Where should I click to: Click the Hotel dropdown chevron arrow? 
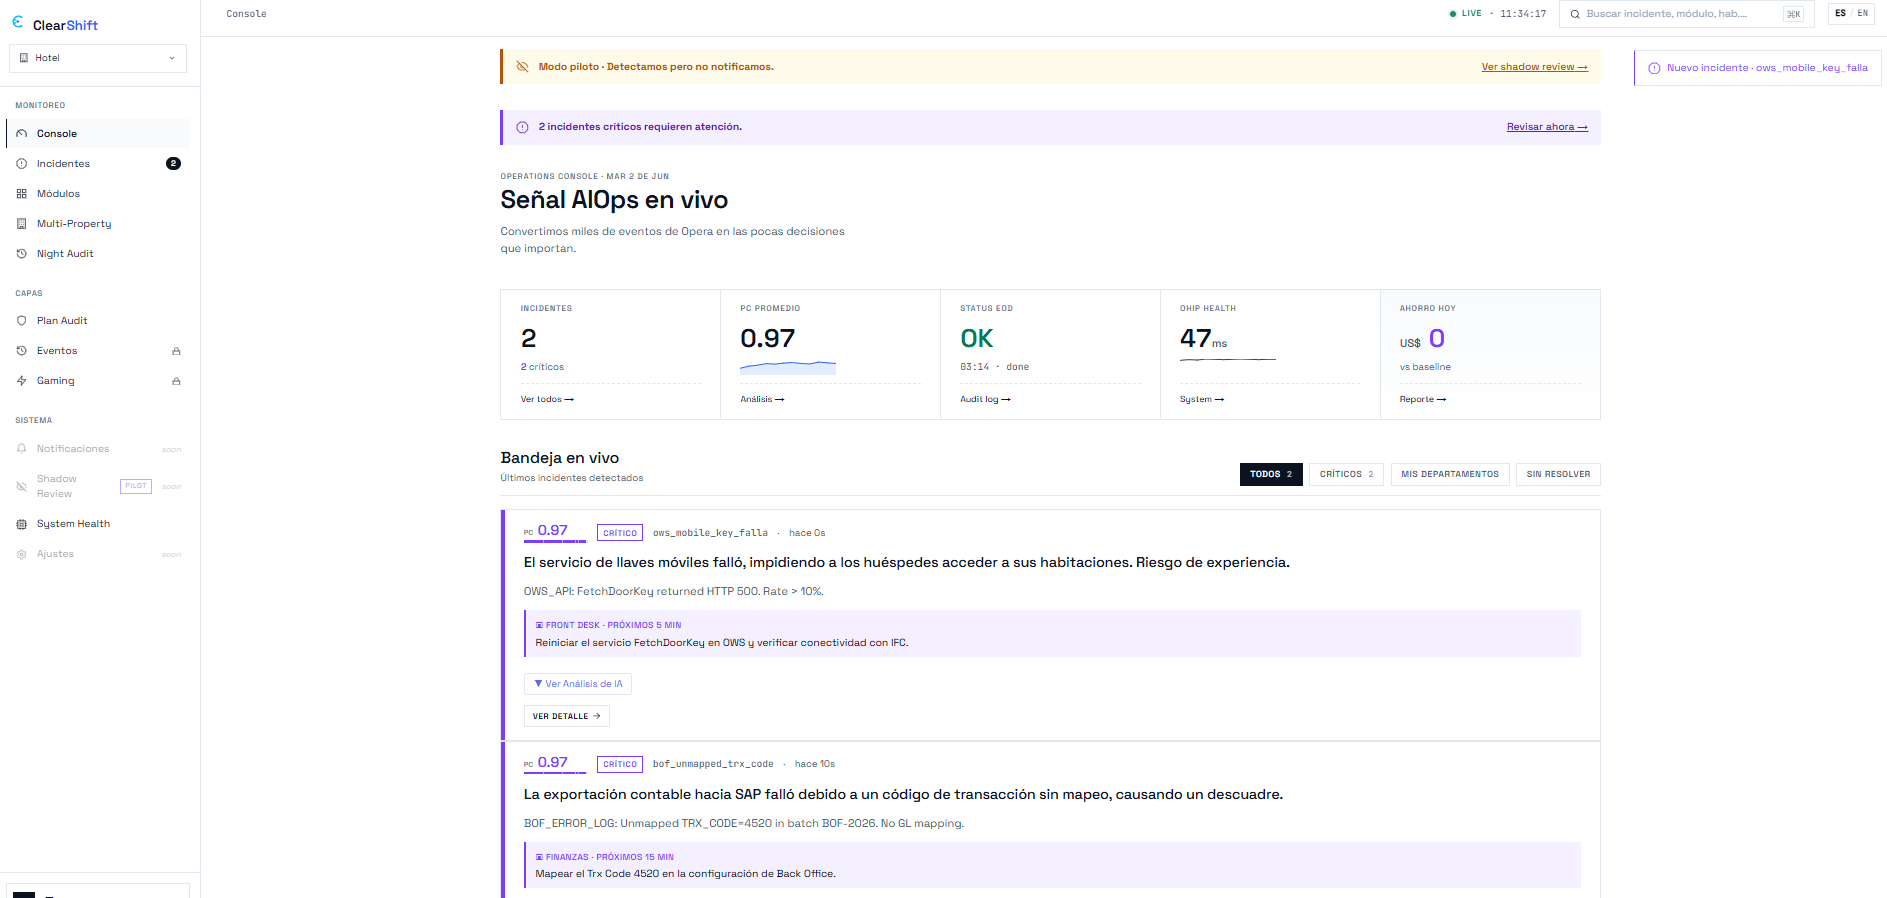(172, 58)
